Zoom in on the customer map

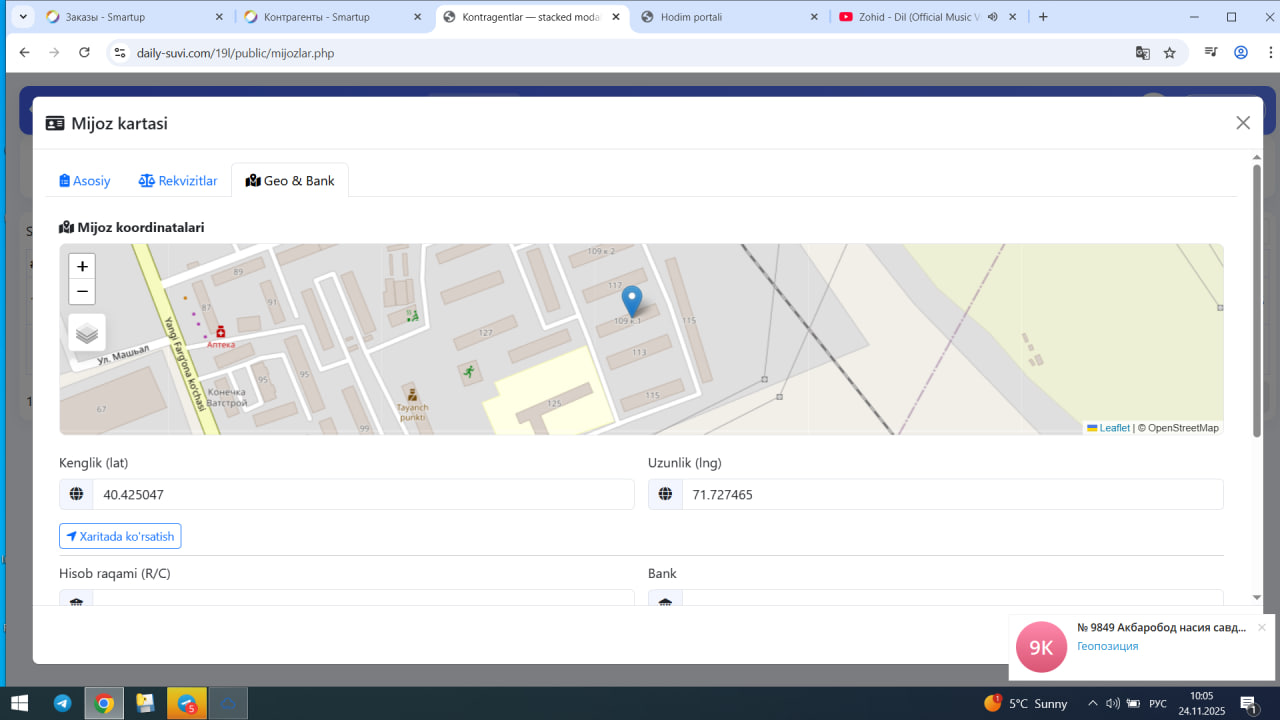tap(82, 266)
